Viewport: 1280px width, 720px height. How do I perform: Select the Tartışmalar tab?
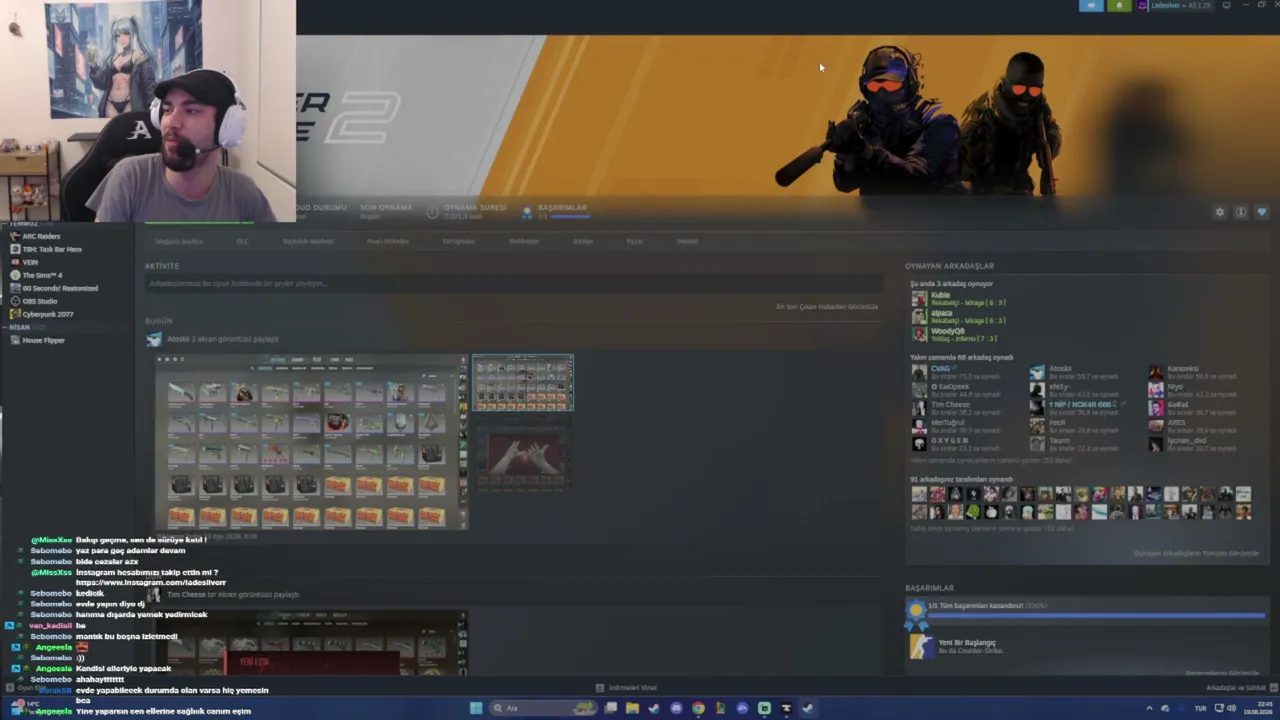pos(459,241)
